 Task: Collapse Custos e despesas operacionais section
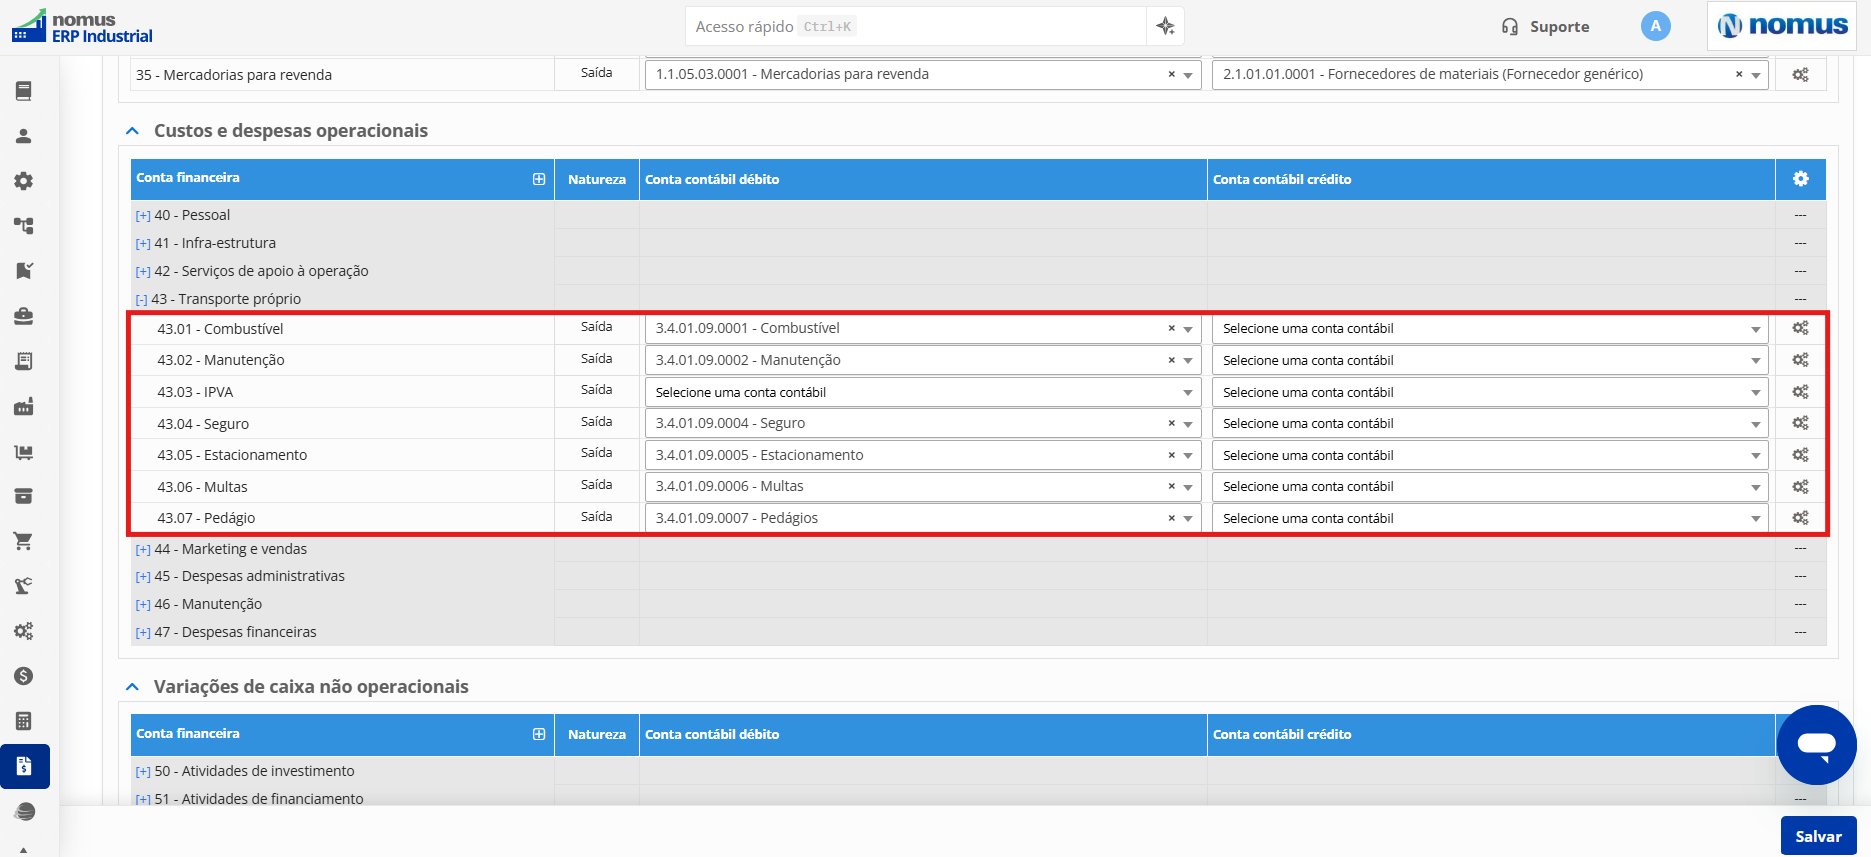(x=132, y=131)
